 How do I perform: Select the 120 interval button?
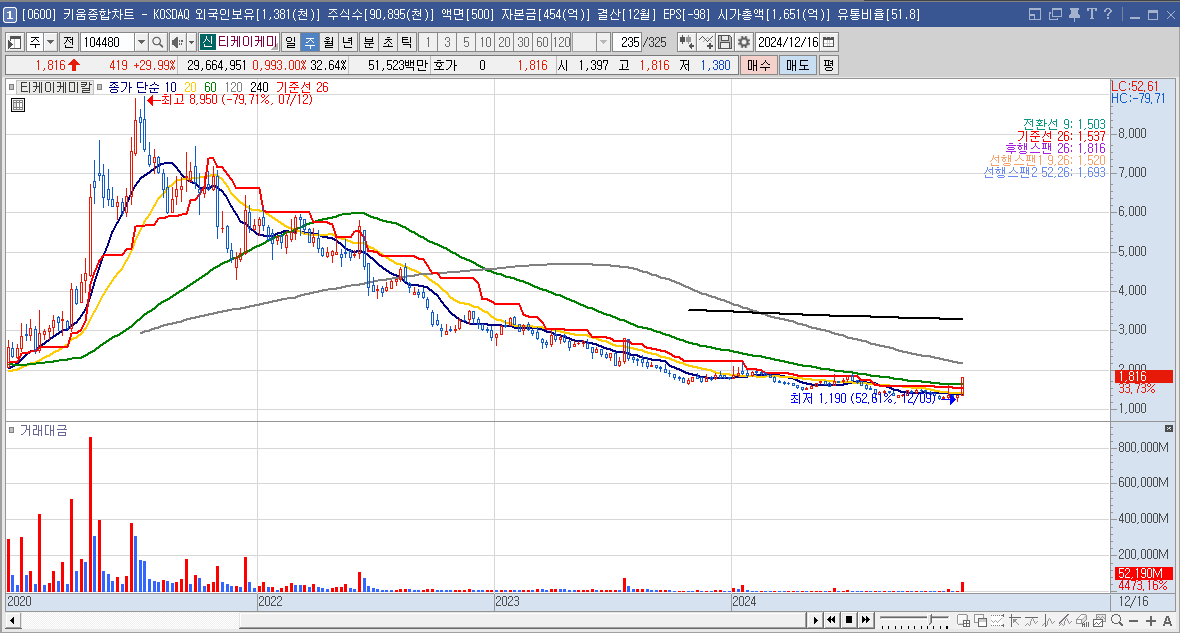coord(562,42)
